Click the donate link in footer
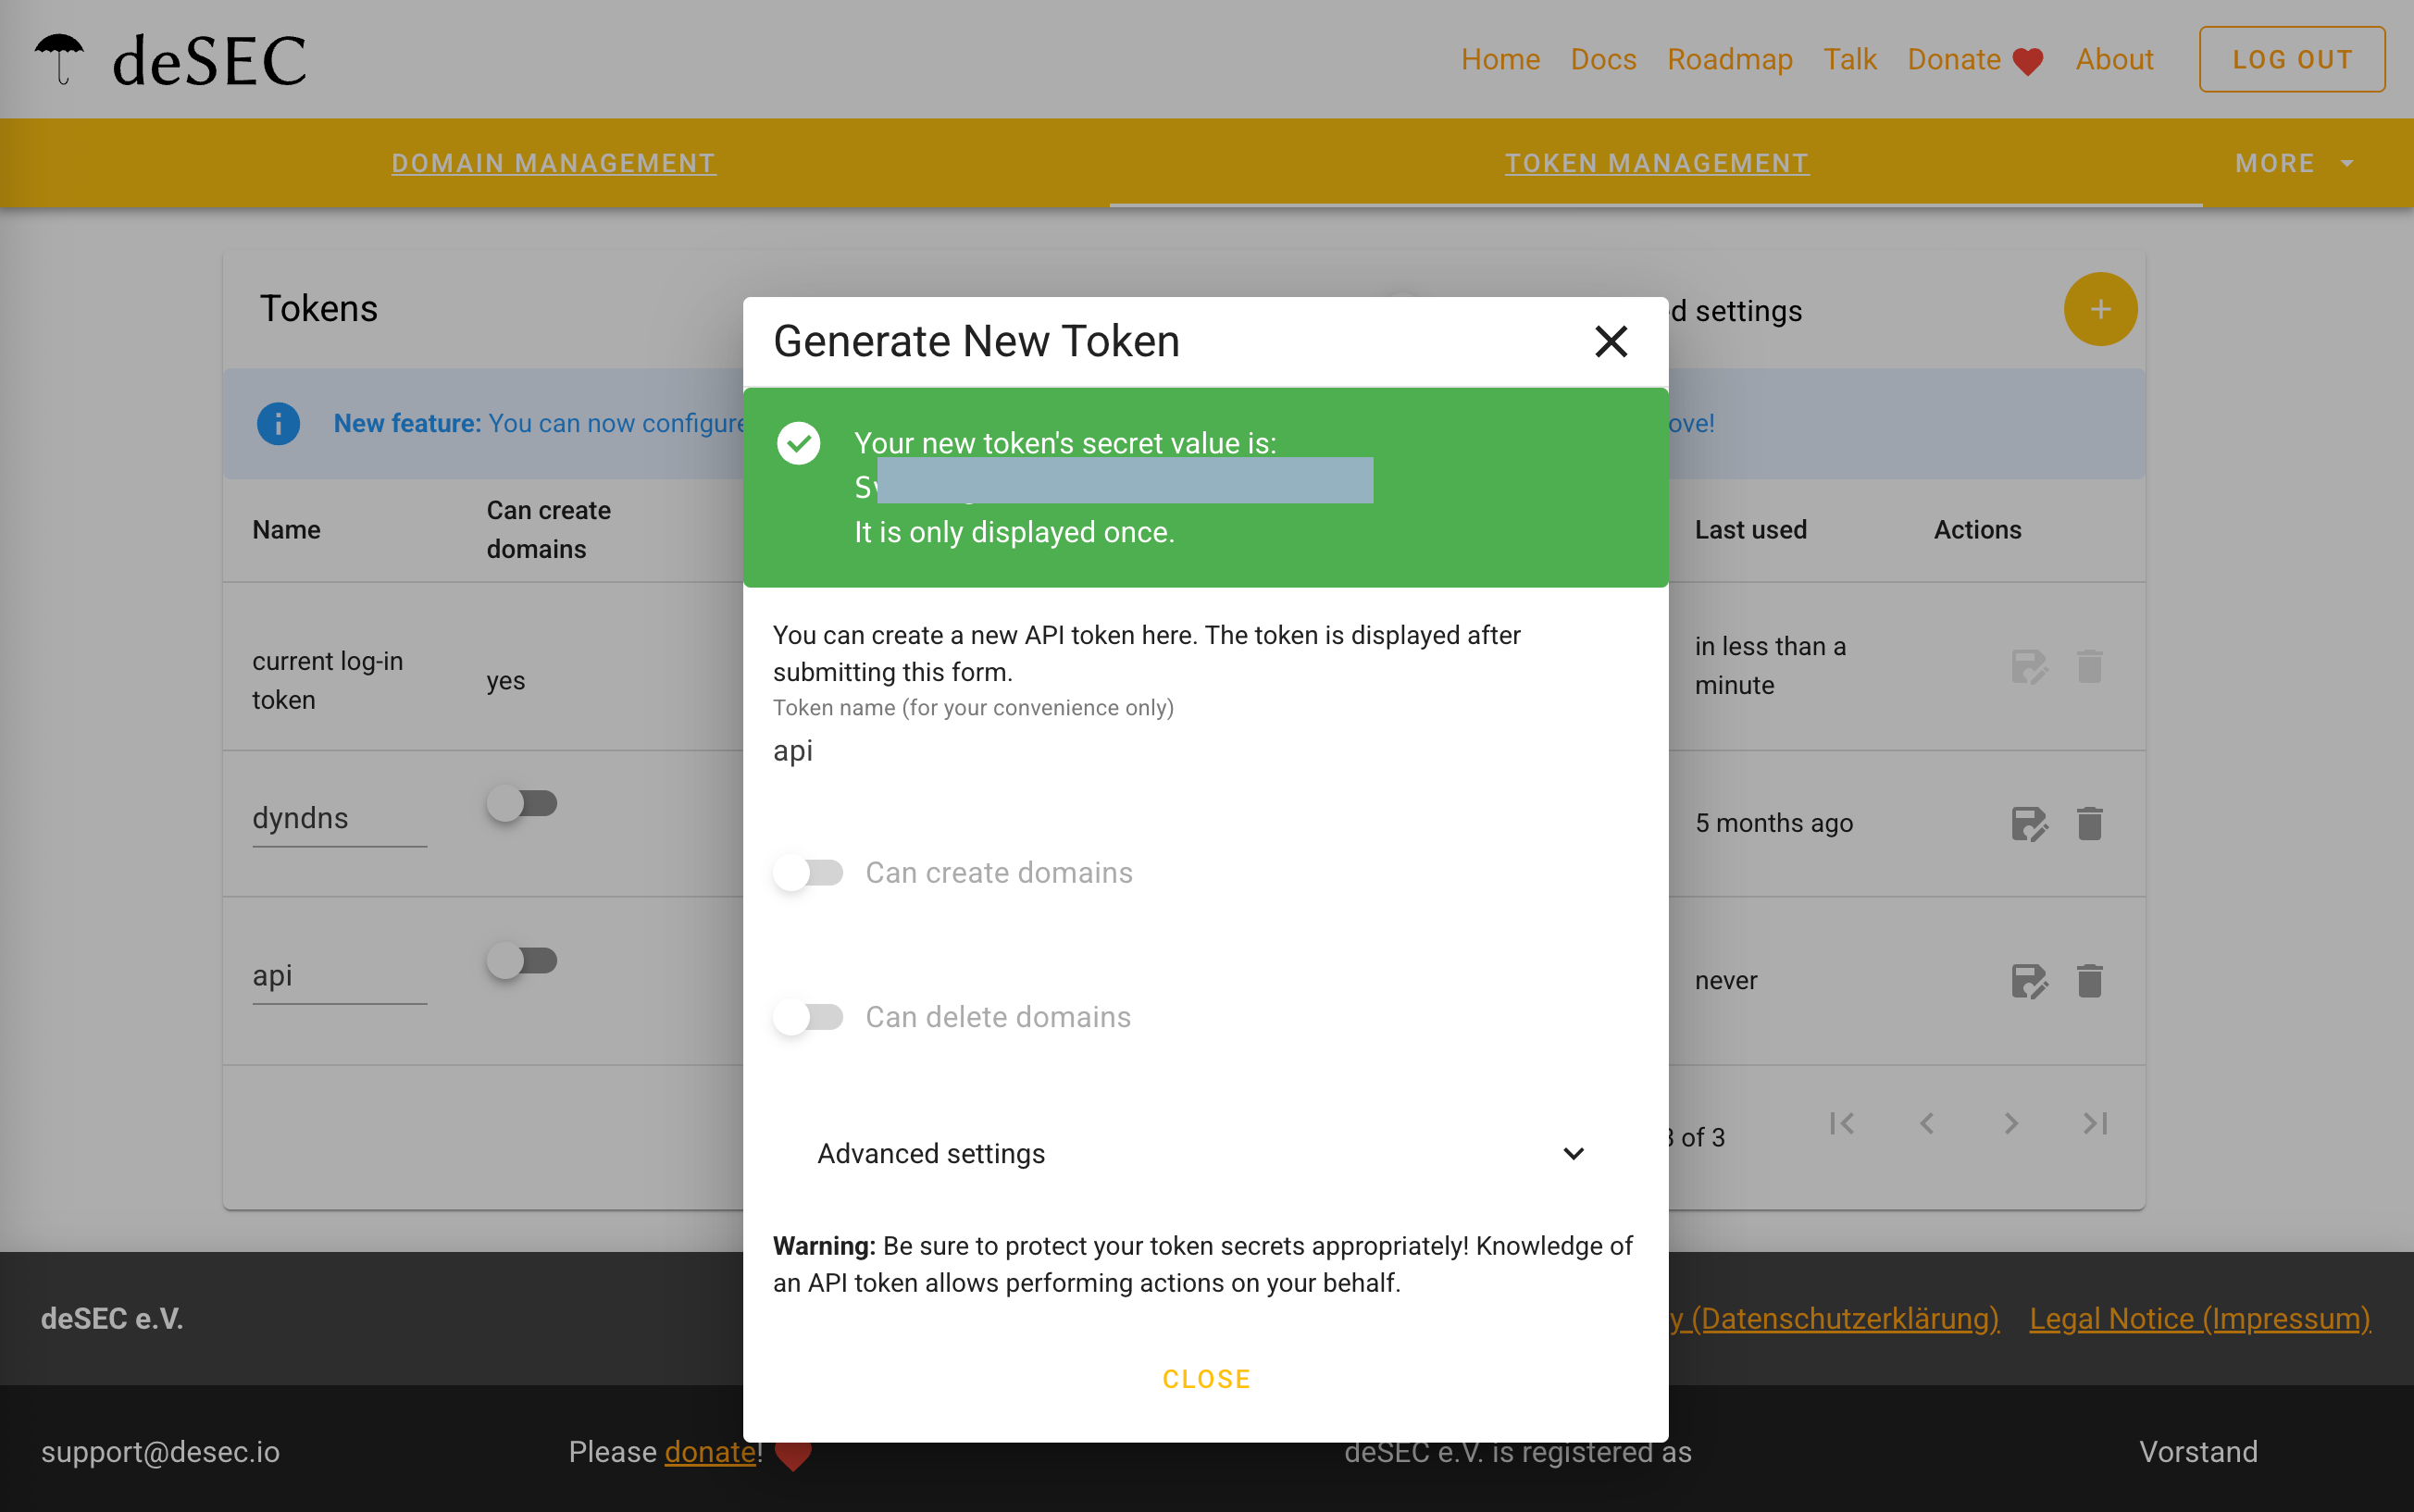Viewport: 2414px width, 1512px height. [710, 1451]
